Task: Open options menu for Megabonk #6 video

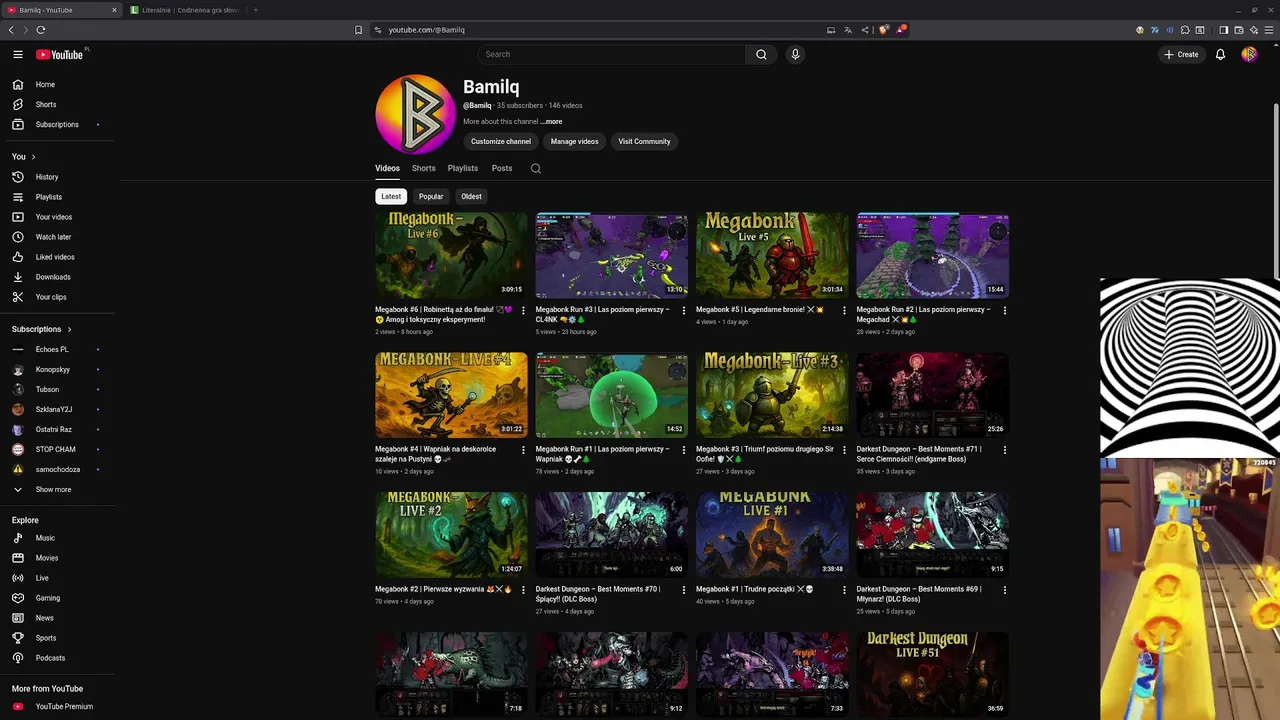Action: pos(523,310)
